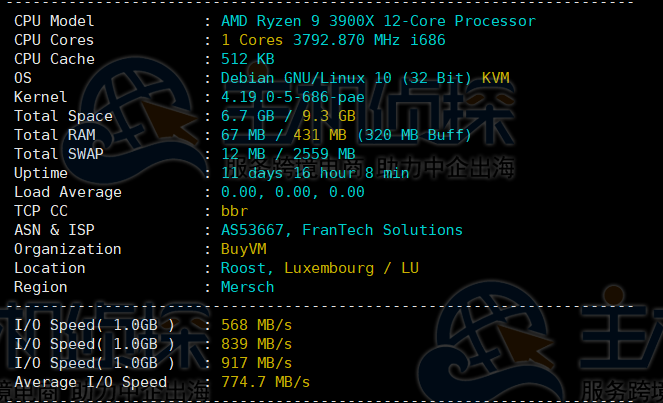Image resolution: width=663 pixels, height=403 pixels.
Task: Select the 512 KB CPU cache value
Action: click(247, 59)
